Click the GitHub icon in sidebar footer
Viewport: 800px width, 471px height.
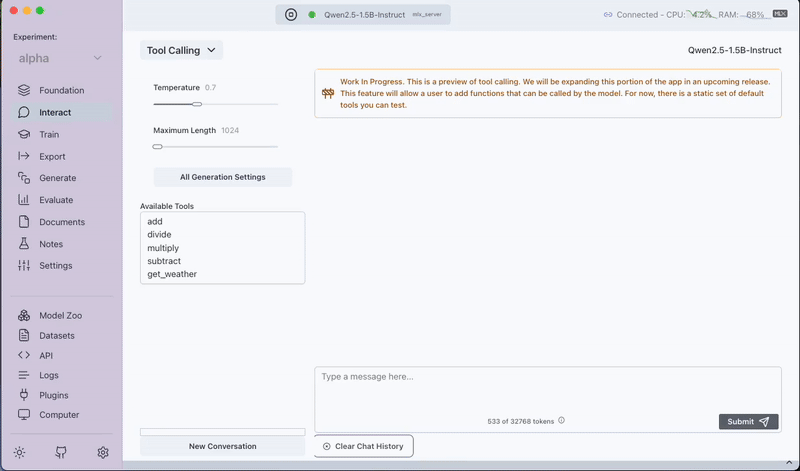(61, 452)
